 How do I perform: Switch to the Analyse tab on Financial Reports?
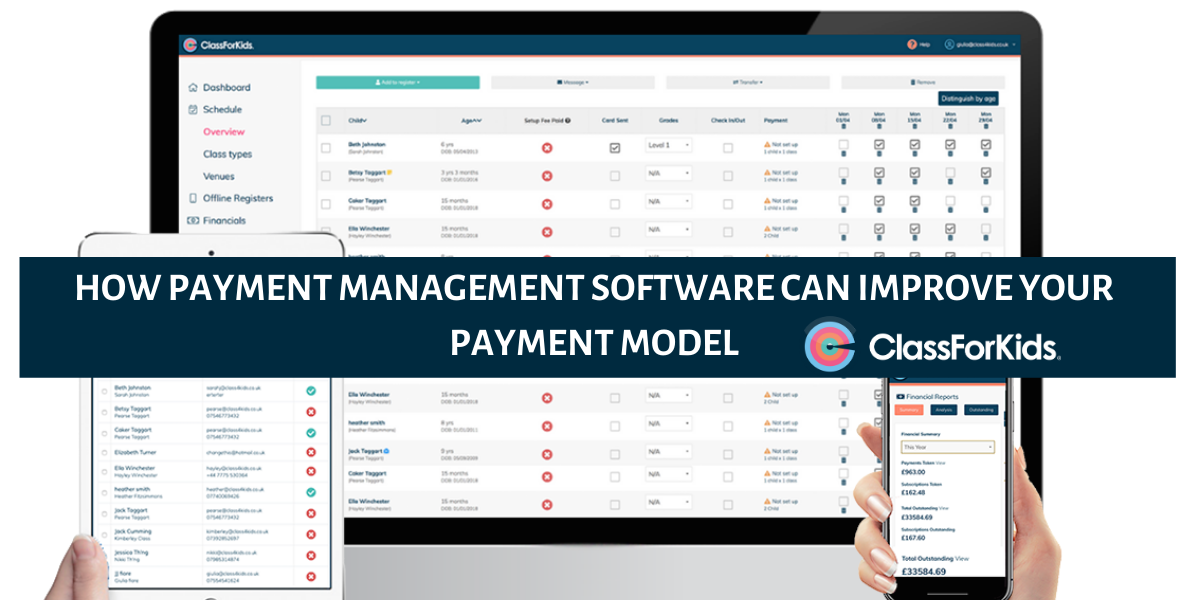944,410
